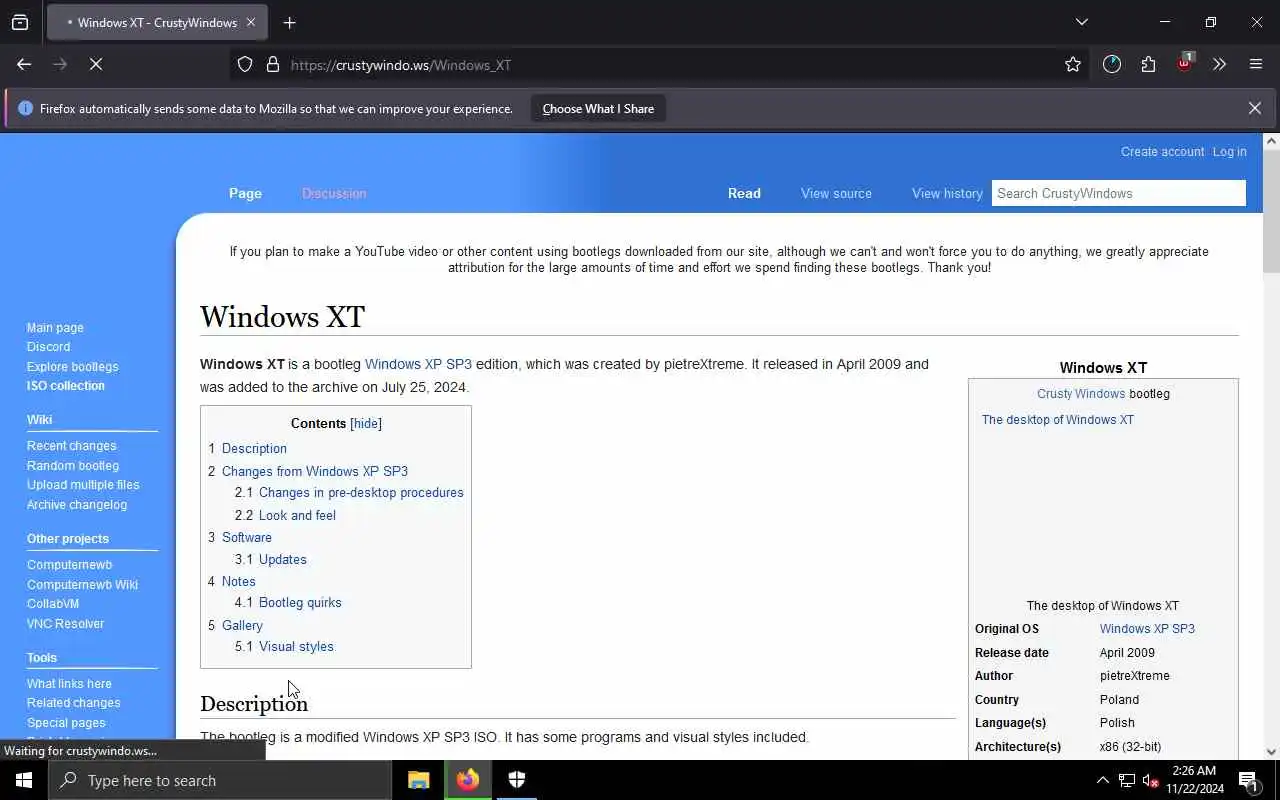This screenshot has width=1280, height=800.
Task: Open File Explorer from the taskbar
Action: tap(419, 780)
